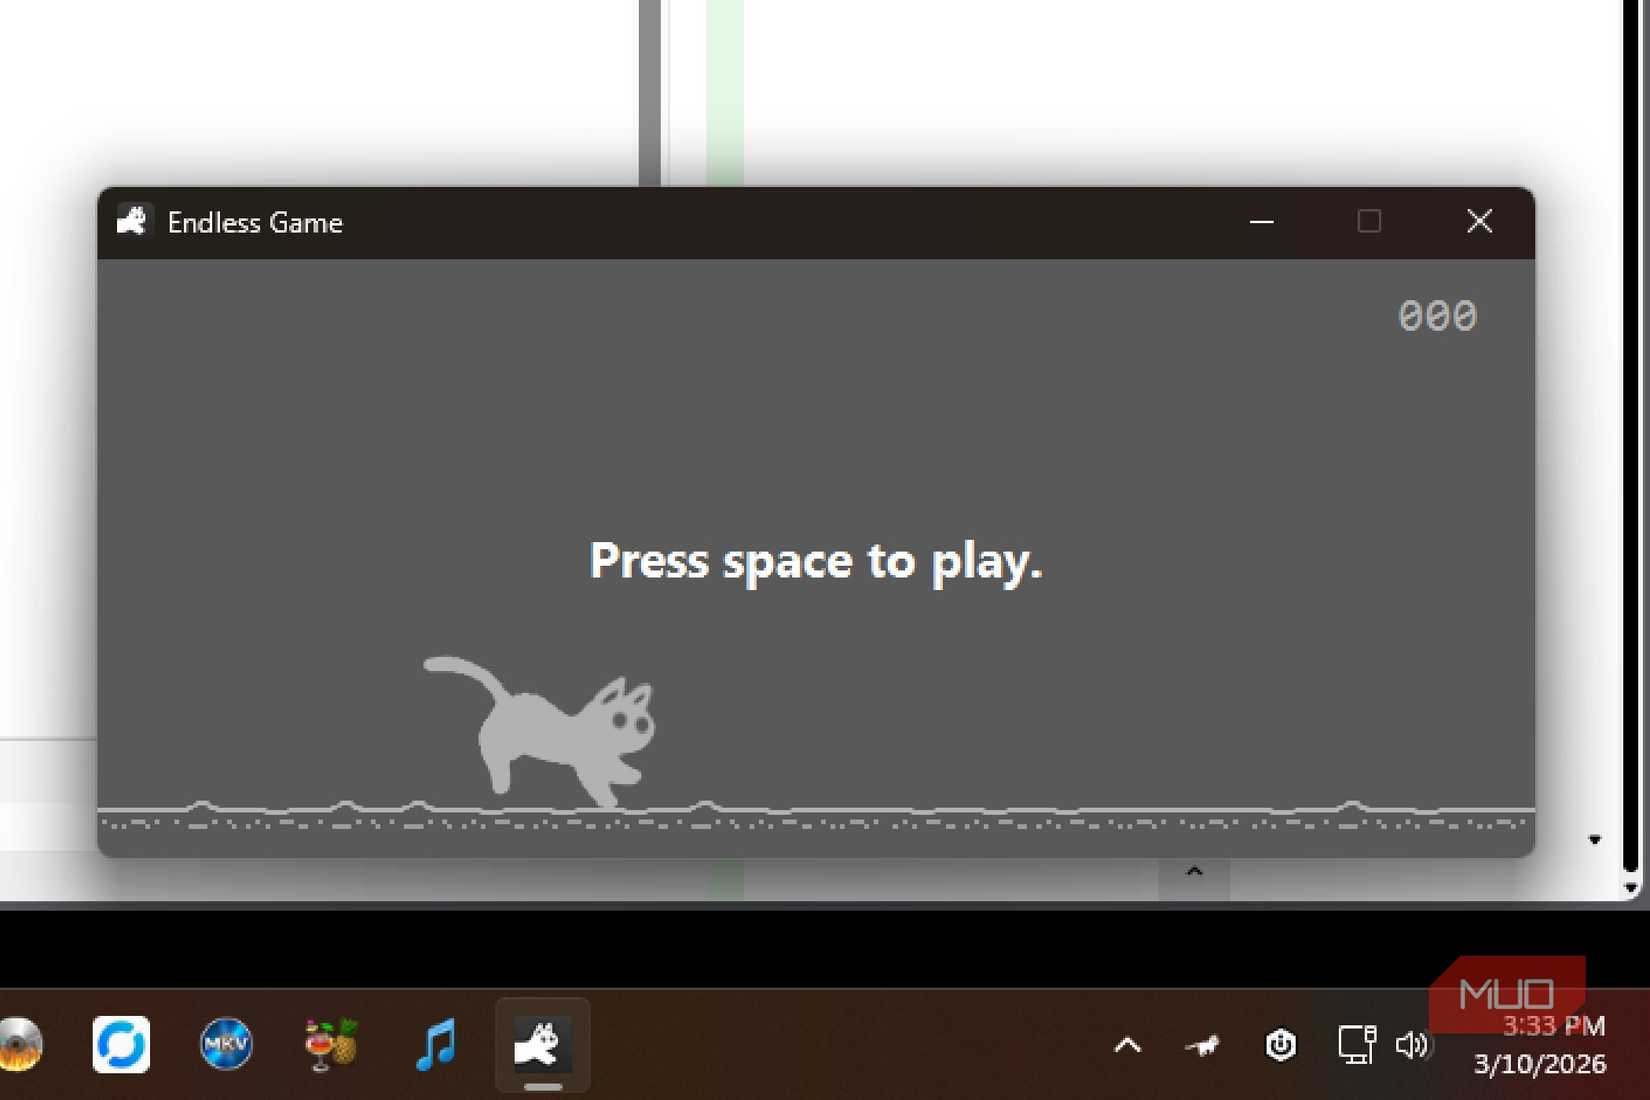The image size is (1650, 1100).
Task: Open the volume control in the system tray
Action: (1413, 1046)
